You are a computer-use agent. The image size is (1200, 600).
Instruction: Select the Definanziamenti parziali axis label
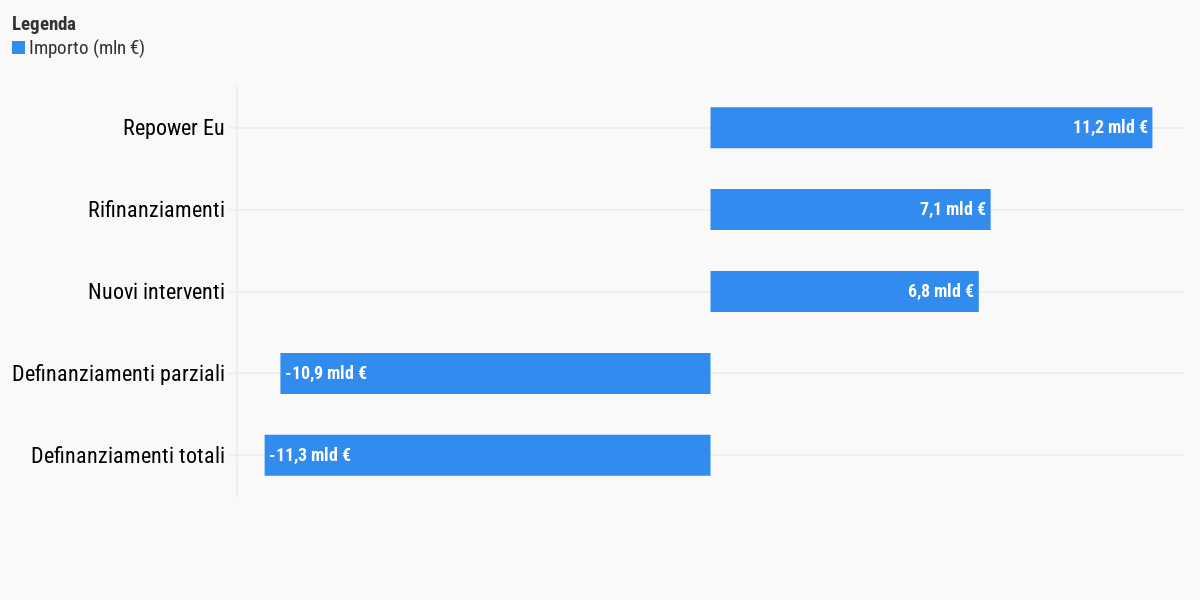(x=118, y=374)
